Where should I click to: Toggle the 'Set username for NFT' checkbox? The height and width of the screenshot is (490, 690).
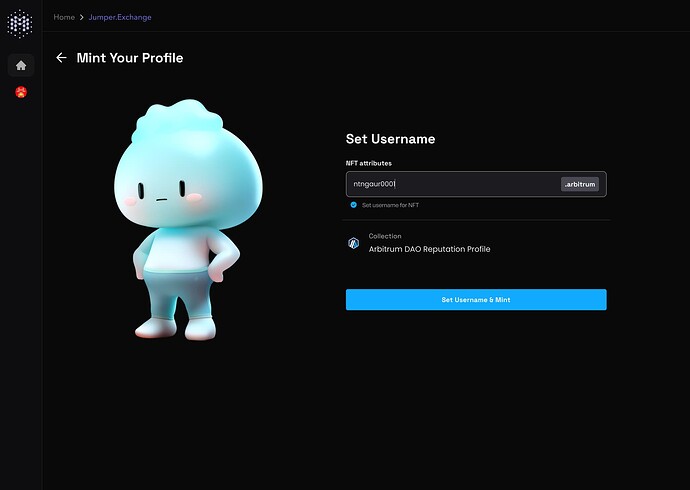353,205
